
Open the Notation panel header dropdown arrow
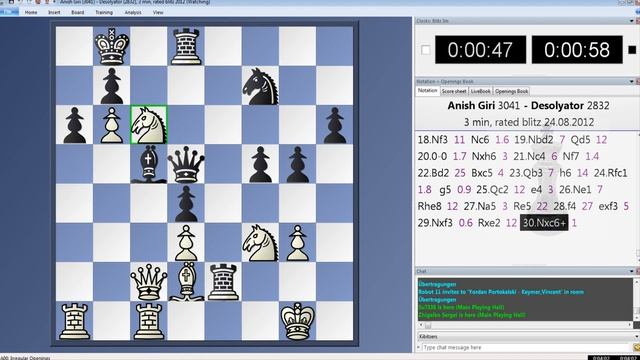tap(632, 82)
